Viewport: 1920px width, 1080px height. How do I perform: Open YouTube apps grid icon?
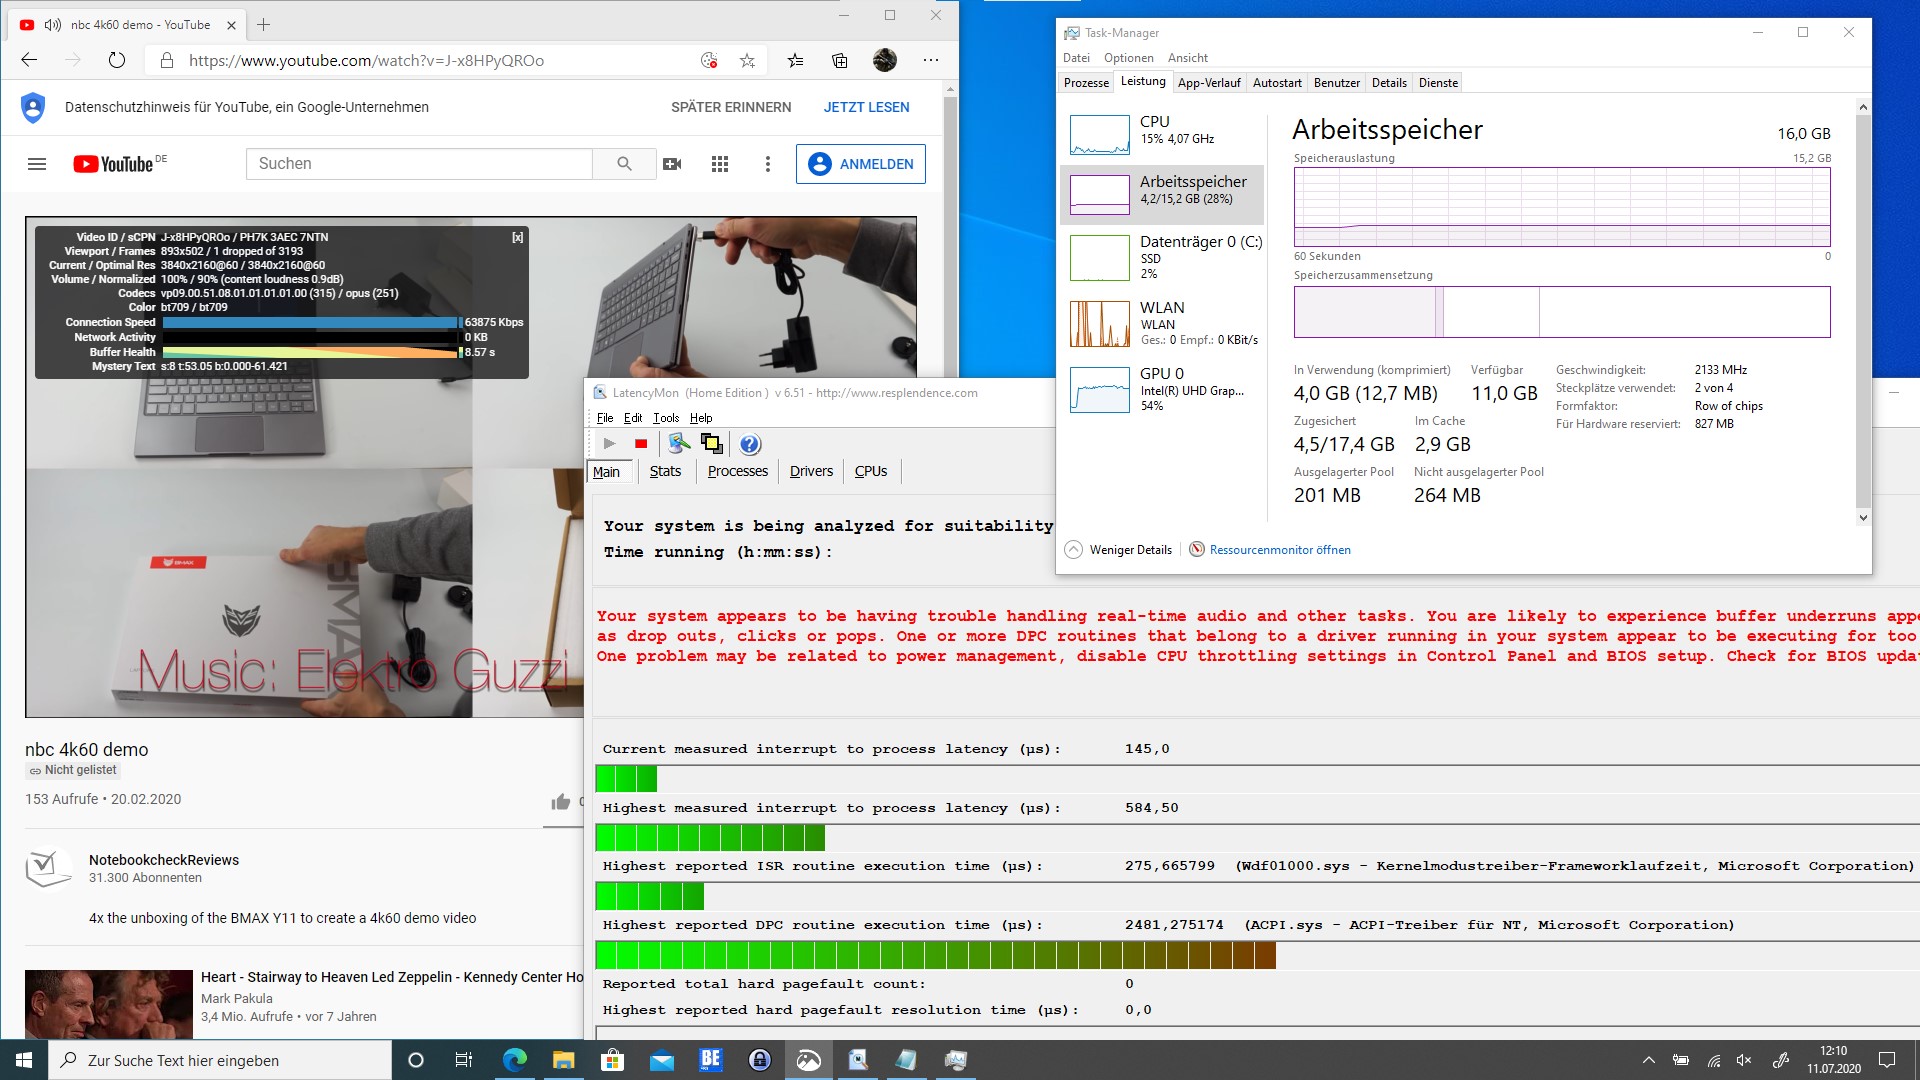[x=719, y=164]
